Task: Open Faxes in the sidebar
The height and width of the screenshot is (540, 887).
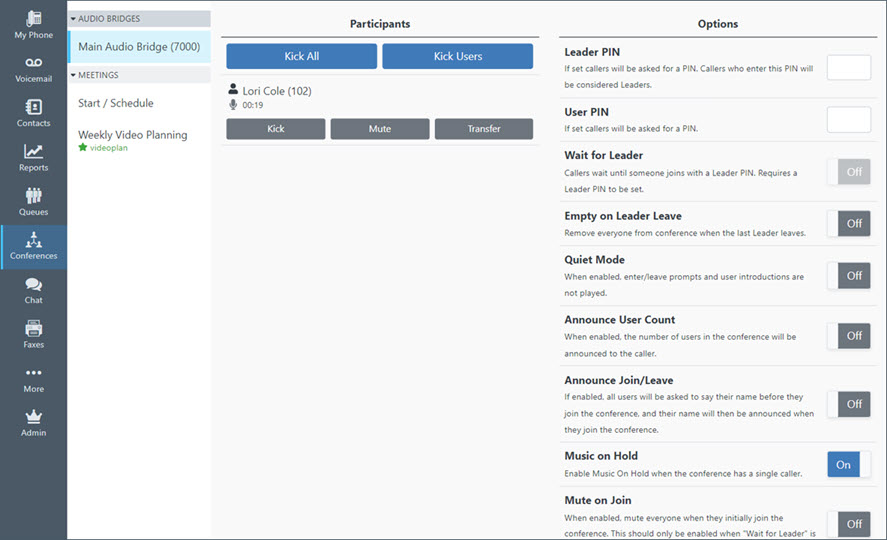Action: pyautogui.click(x=33, y=335)
